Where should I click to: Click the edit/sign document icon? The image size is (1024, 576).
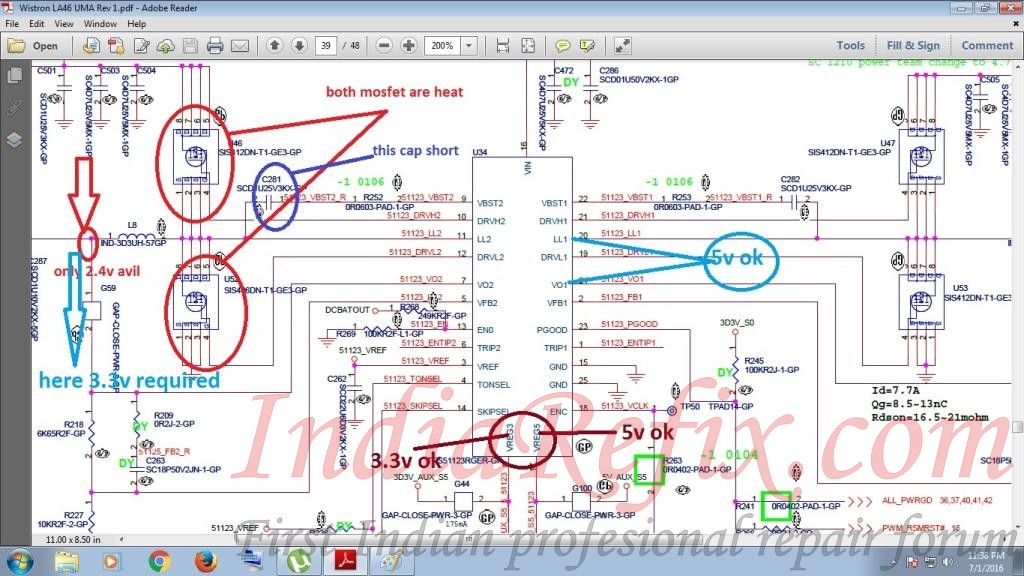tap(141, 46)
